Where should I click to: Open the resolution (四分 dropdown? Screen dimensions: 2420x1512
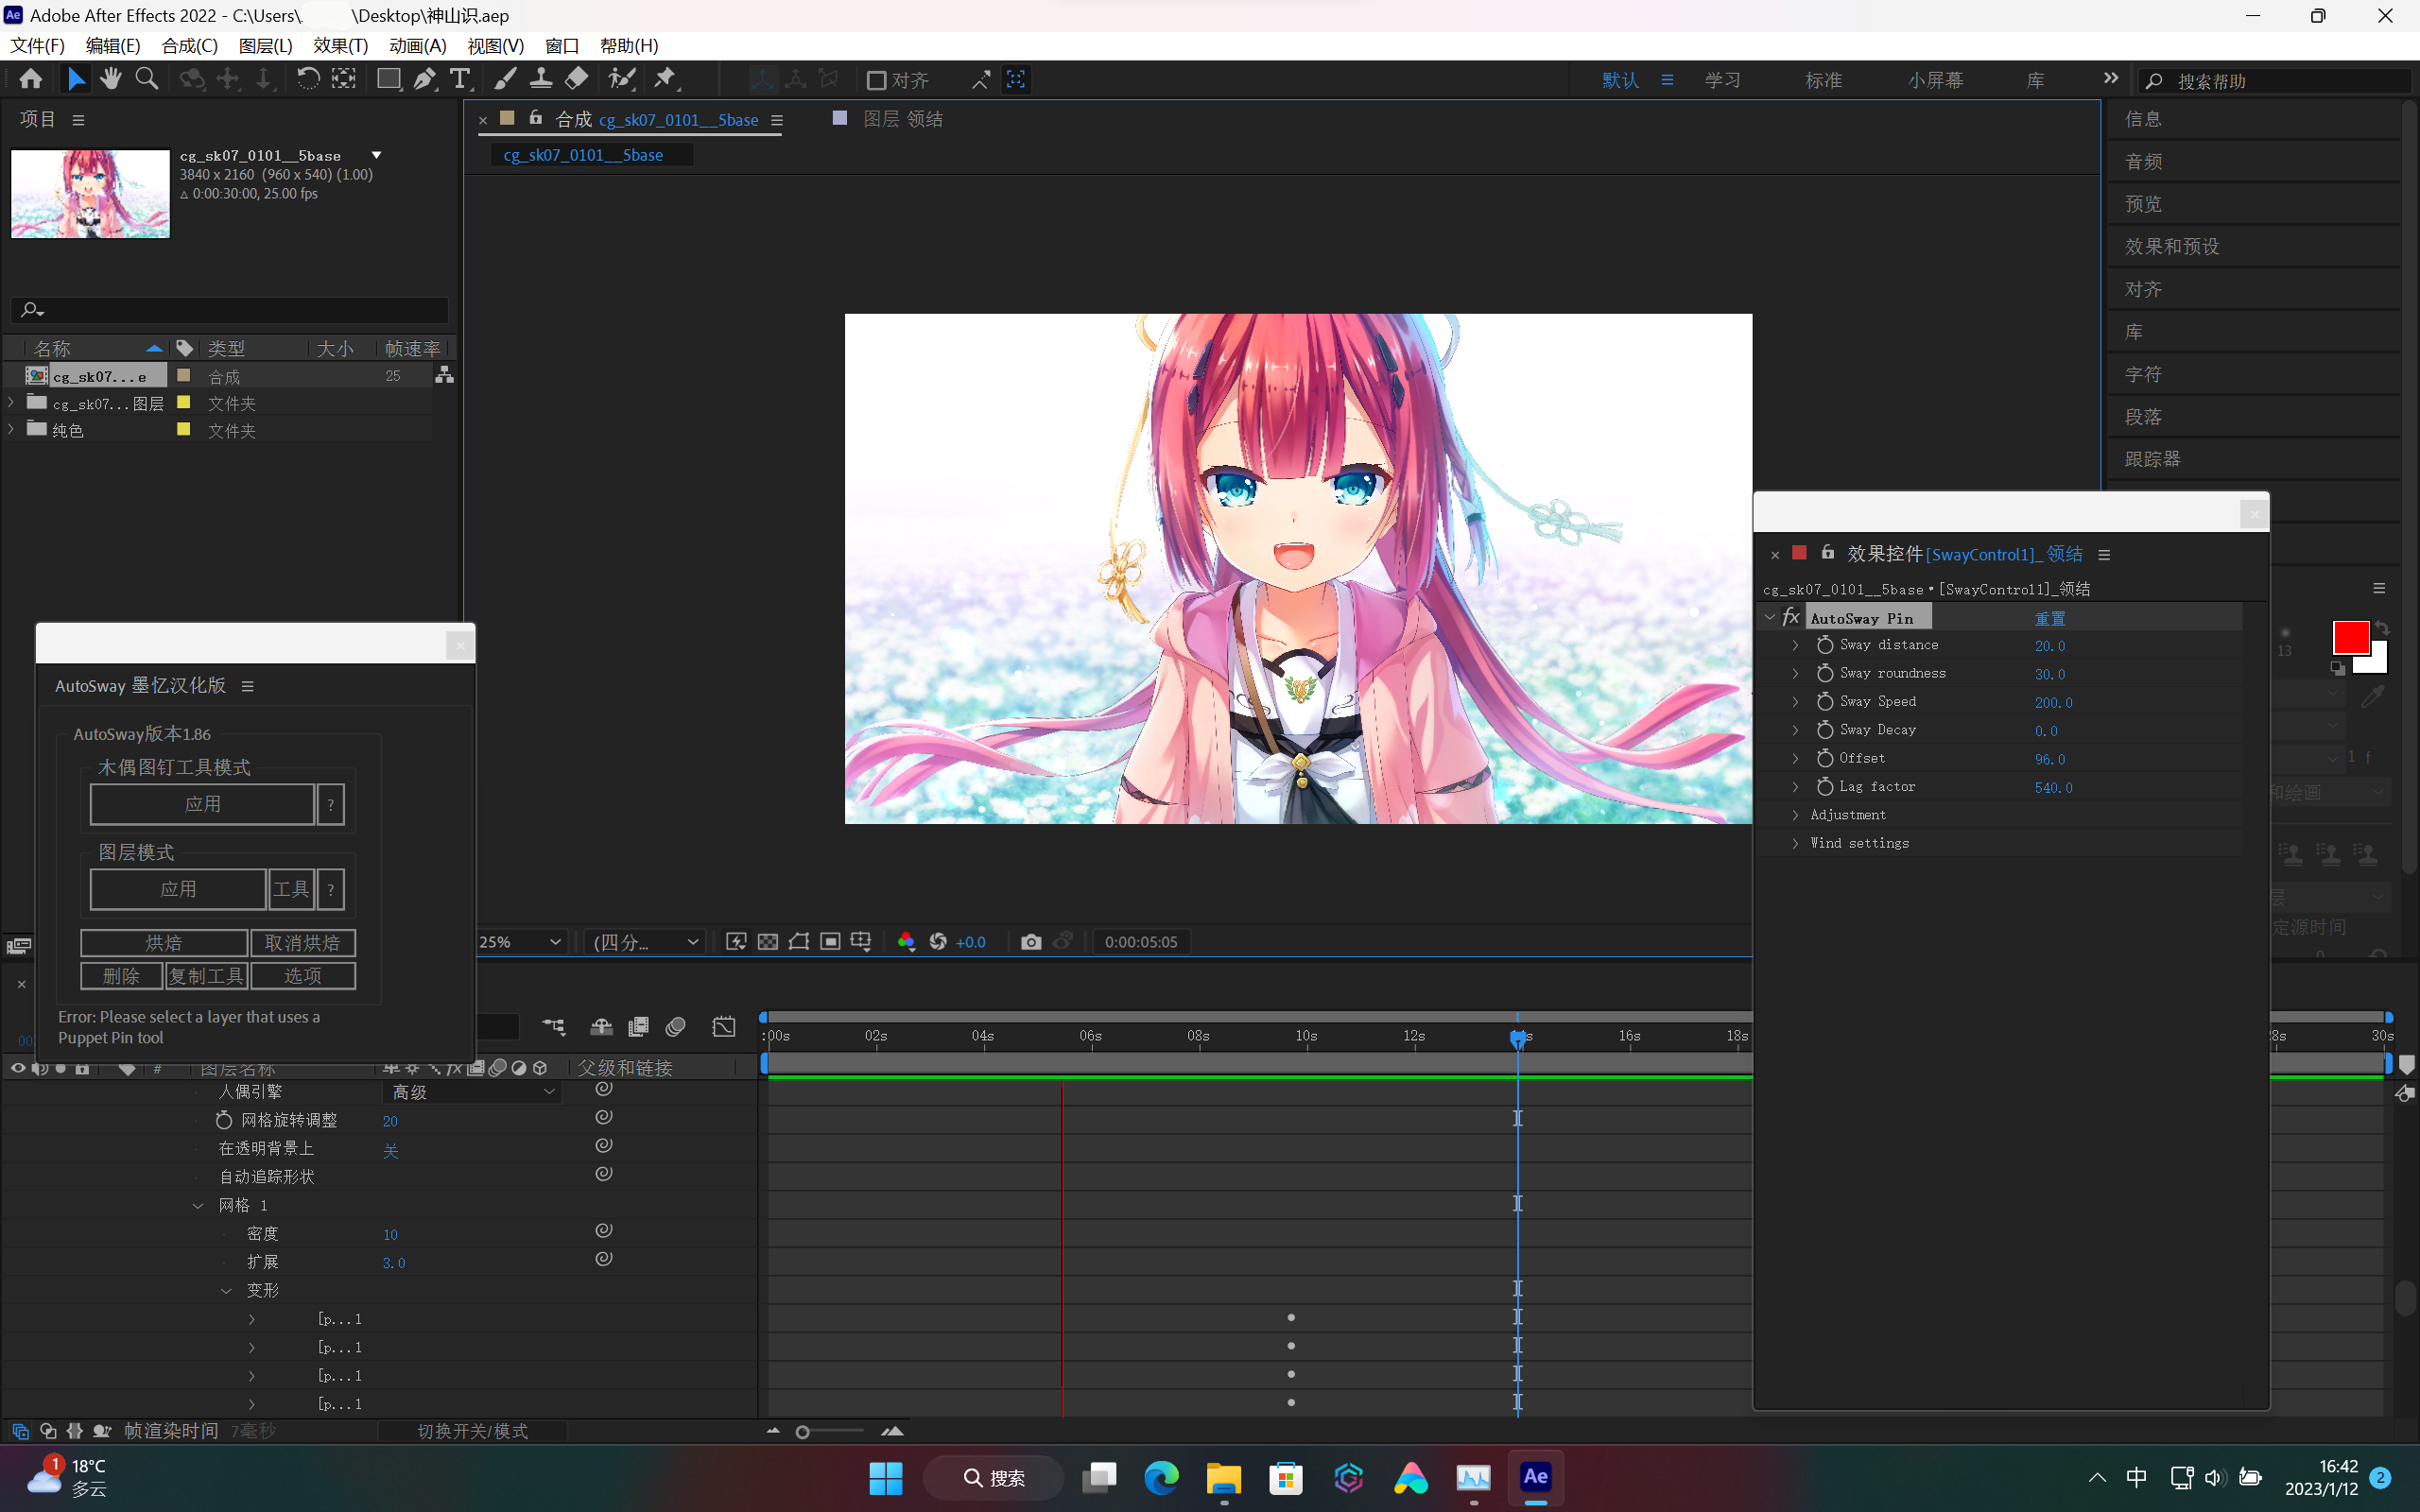pyautogui.click(x=645, y=942)
